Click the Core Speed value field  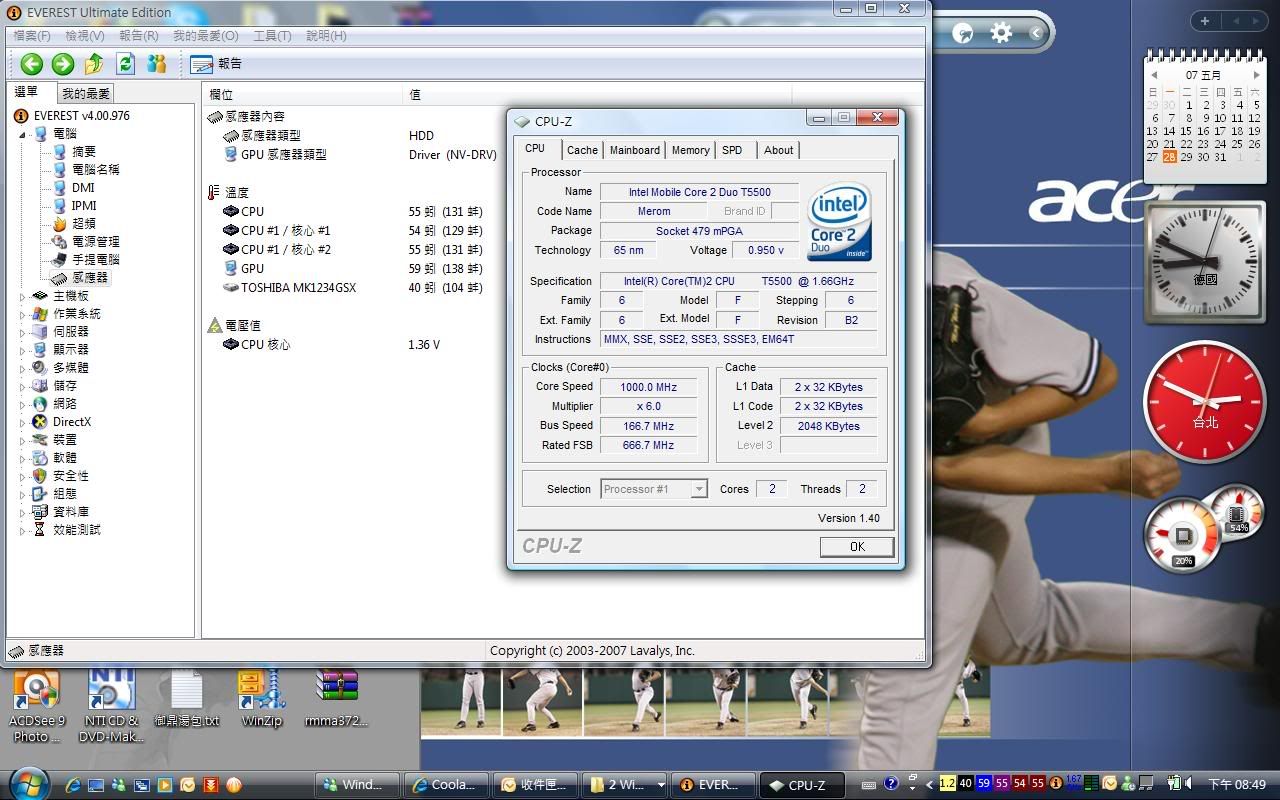click(x=648, y=387)
